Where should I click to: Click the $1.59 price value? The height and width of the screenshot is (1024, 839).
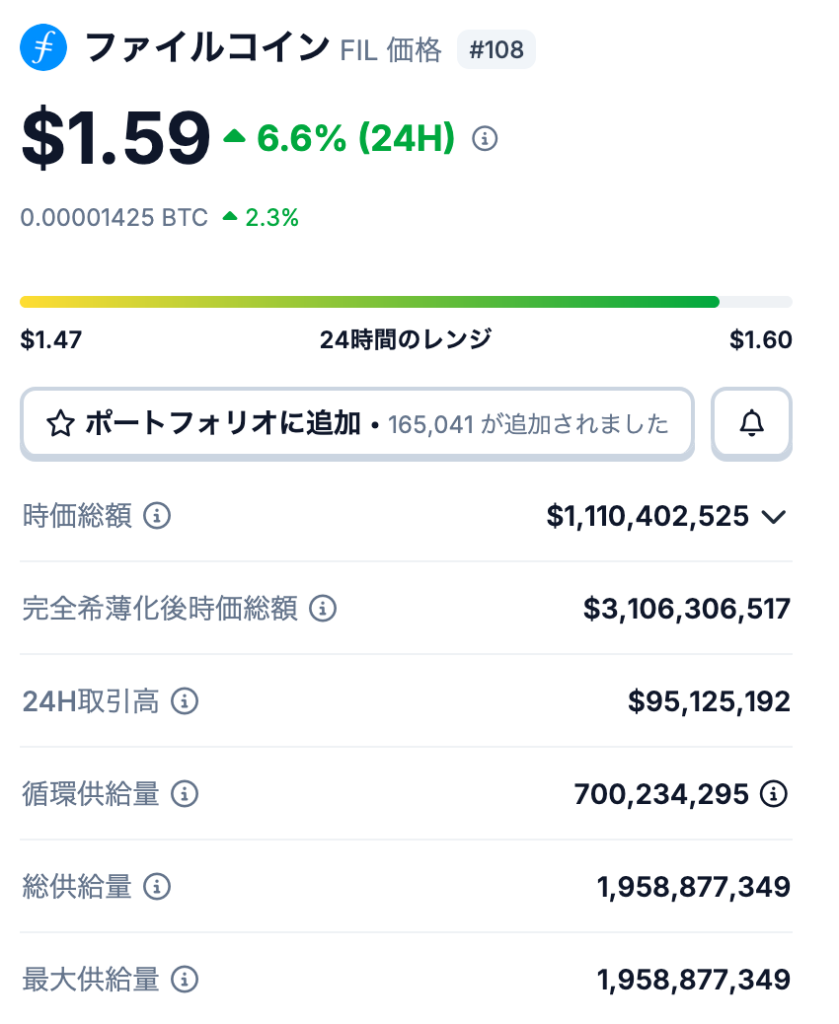coord(116,138)
